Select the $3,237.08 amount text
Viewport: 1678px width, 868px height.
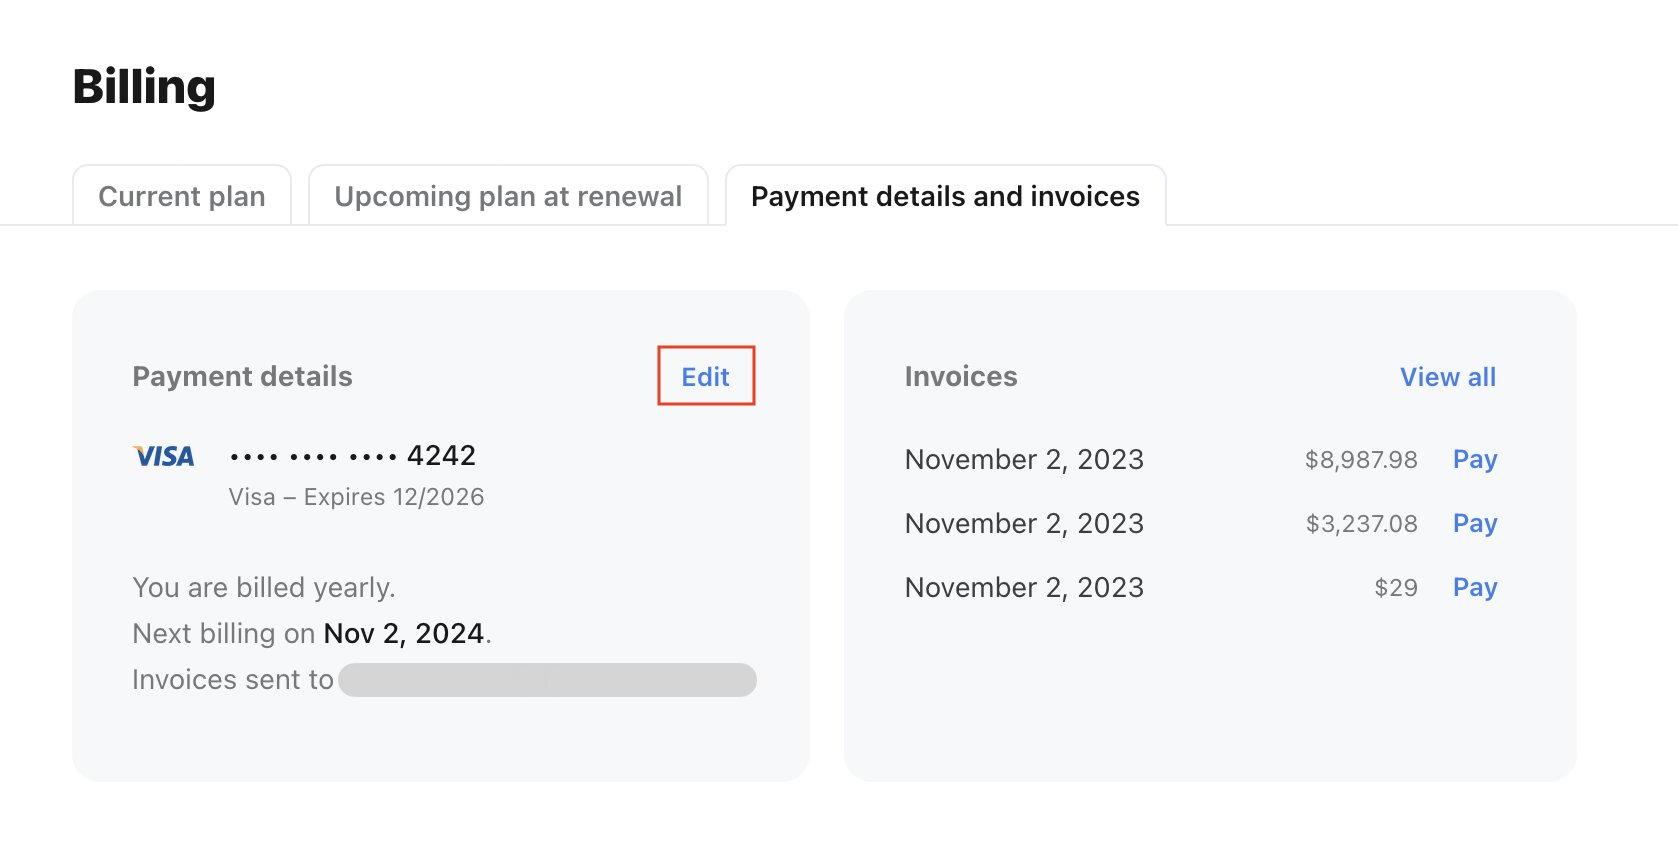[1361, 523]
